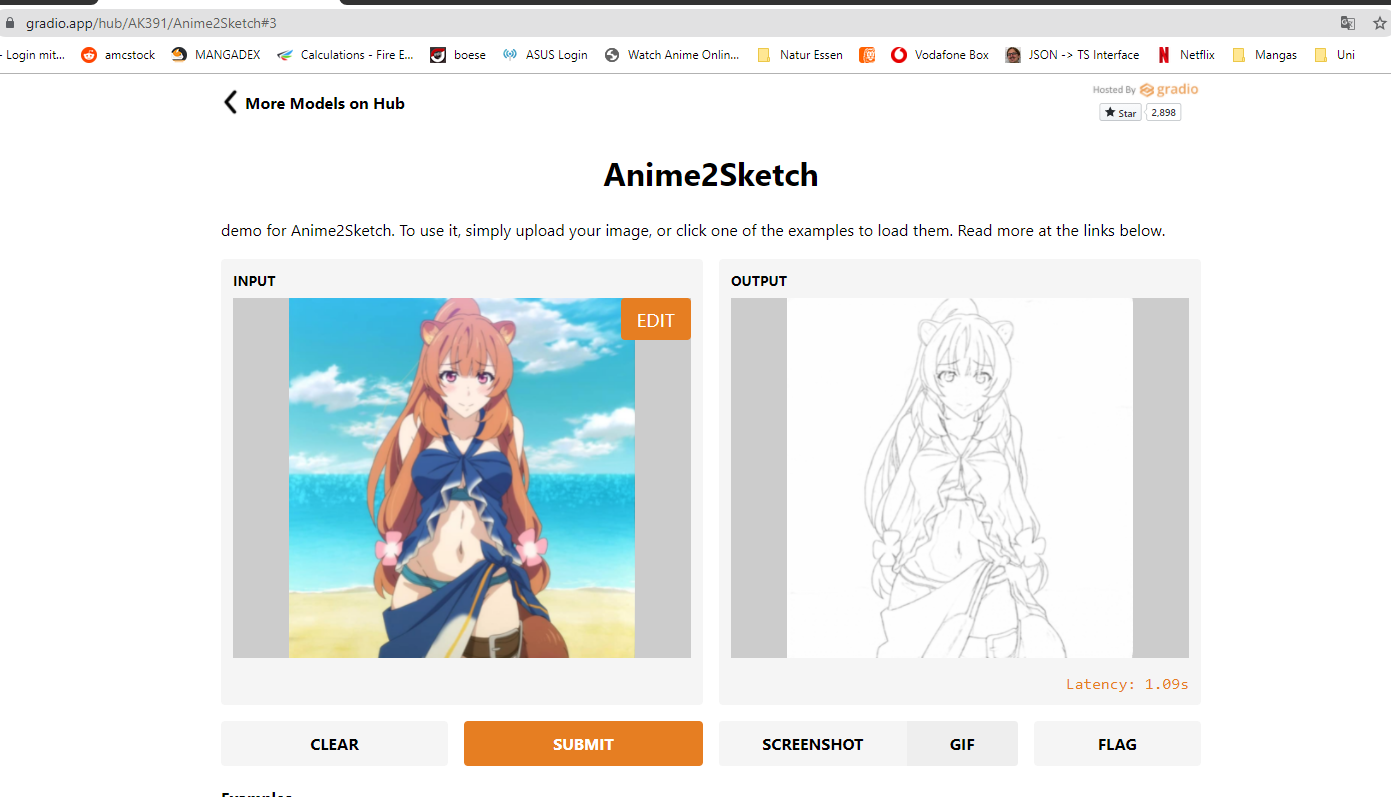Click the INPUT panel label
The width and height of the screenshot is (1391, 797).
(x=254, y=281)
